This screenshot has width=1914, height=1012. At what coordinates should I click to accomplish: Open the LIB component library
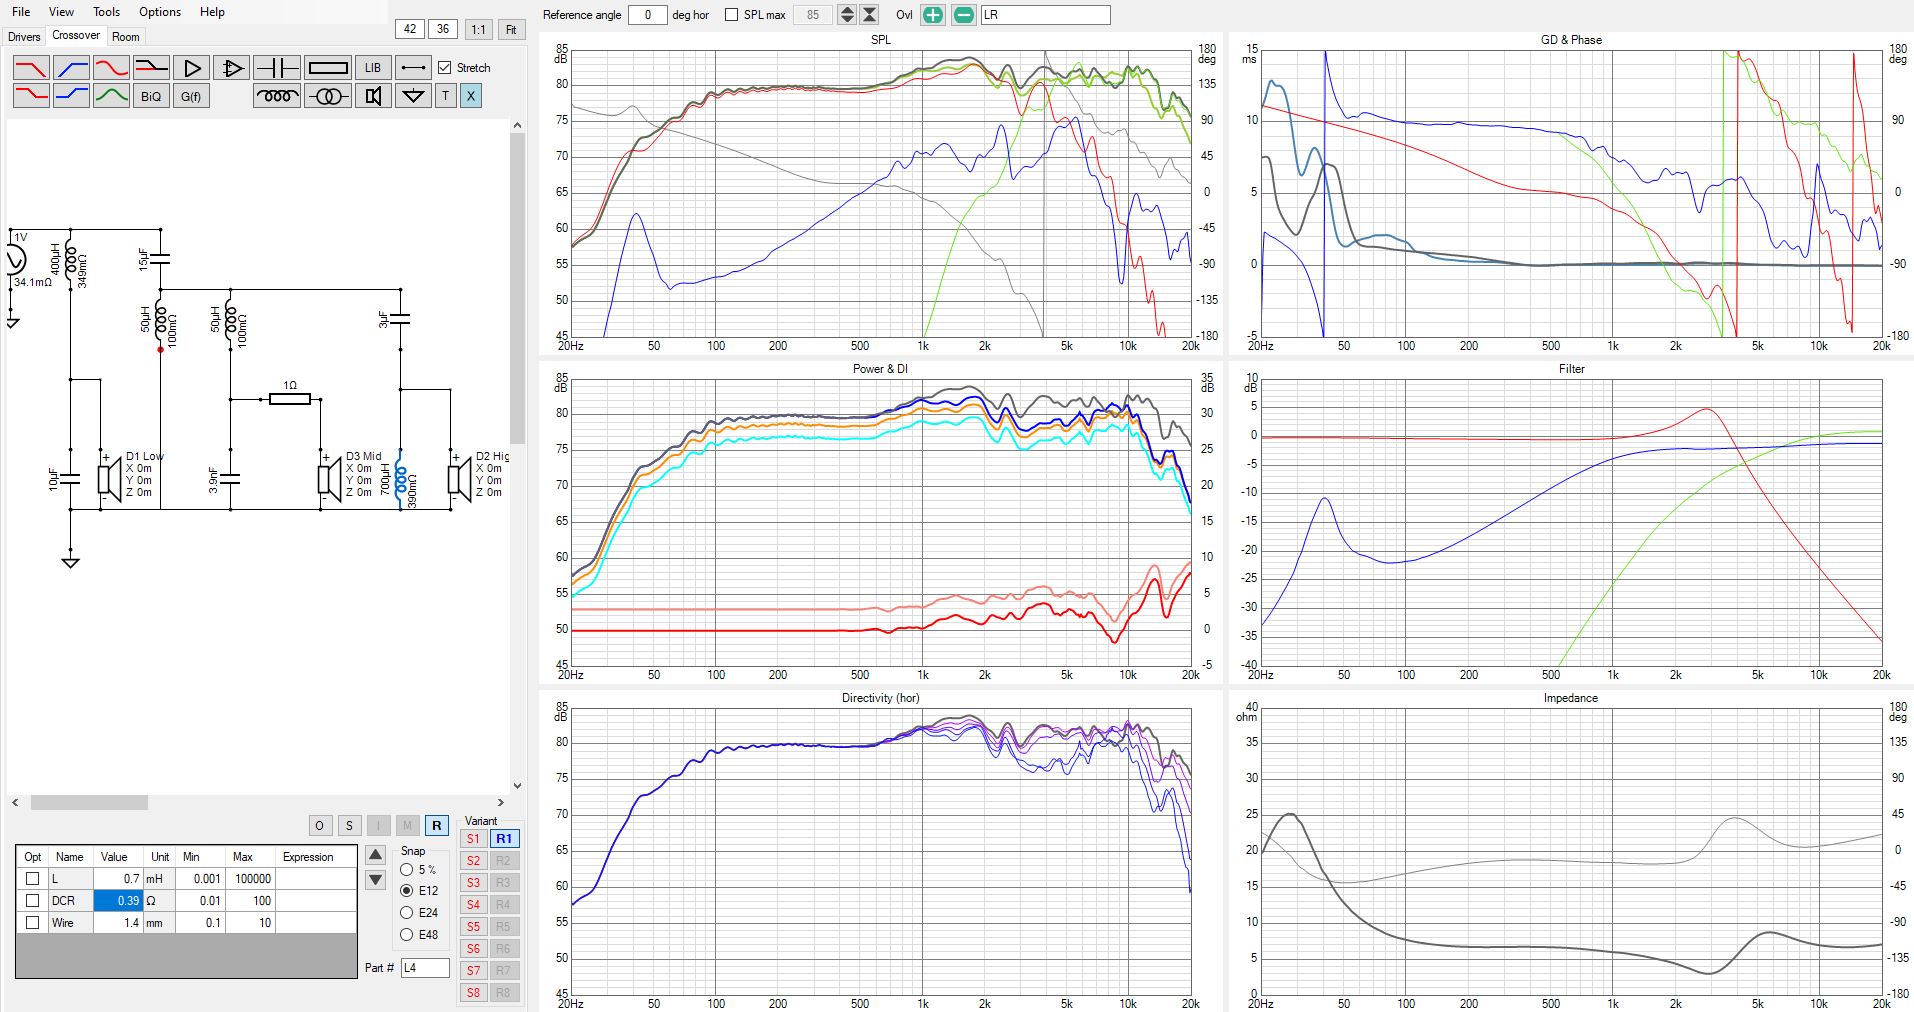tap(373, 68)
